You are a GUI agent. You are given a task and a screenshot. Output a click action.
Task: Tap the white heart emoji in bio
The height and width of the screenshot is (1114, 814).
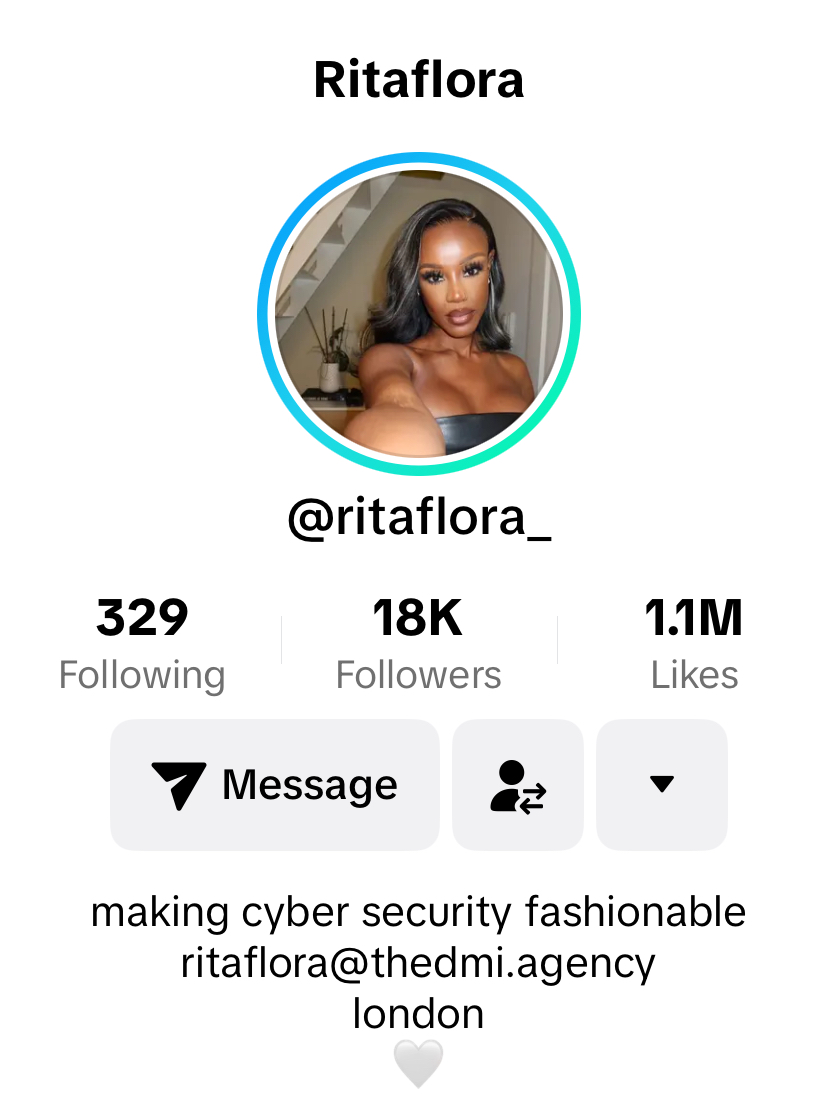pyautogui.click(x=418, y=1064)
